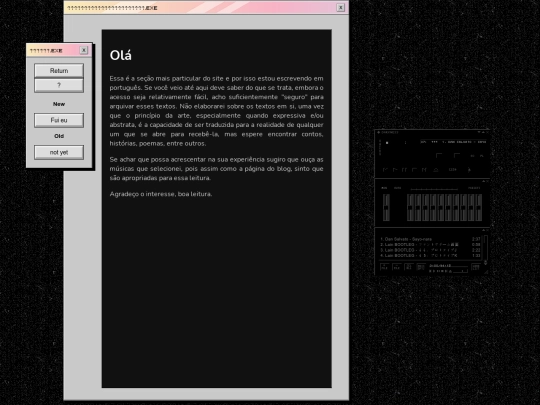Click the 'Olá' heading in the text window
The image size is (540, 405).
[121, 55]
